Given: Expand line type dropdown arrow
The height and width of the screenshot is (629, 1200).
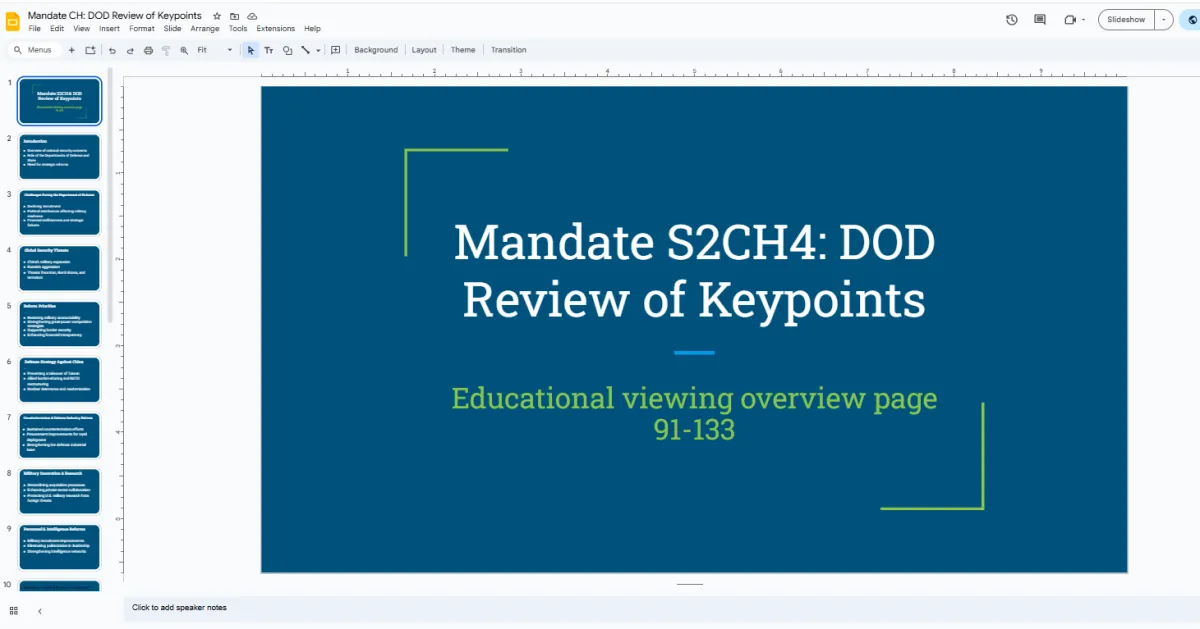Looking at the screenshot, I should [318, 50].
